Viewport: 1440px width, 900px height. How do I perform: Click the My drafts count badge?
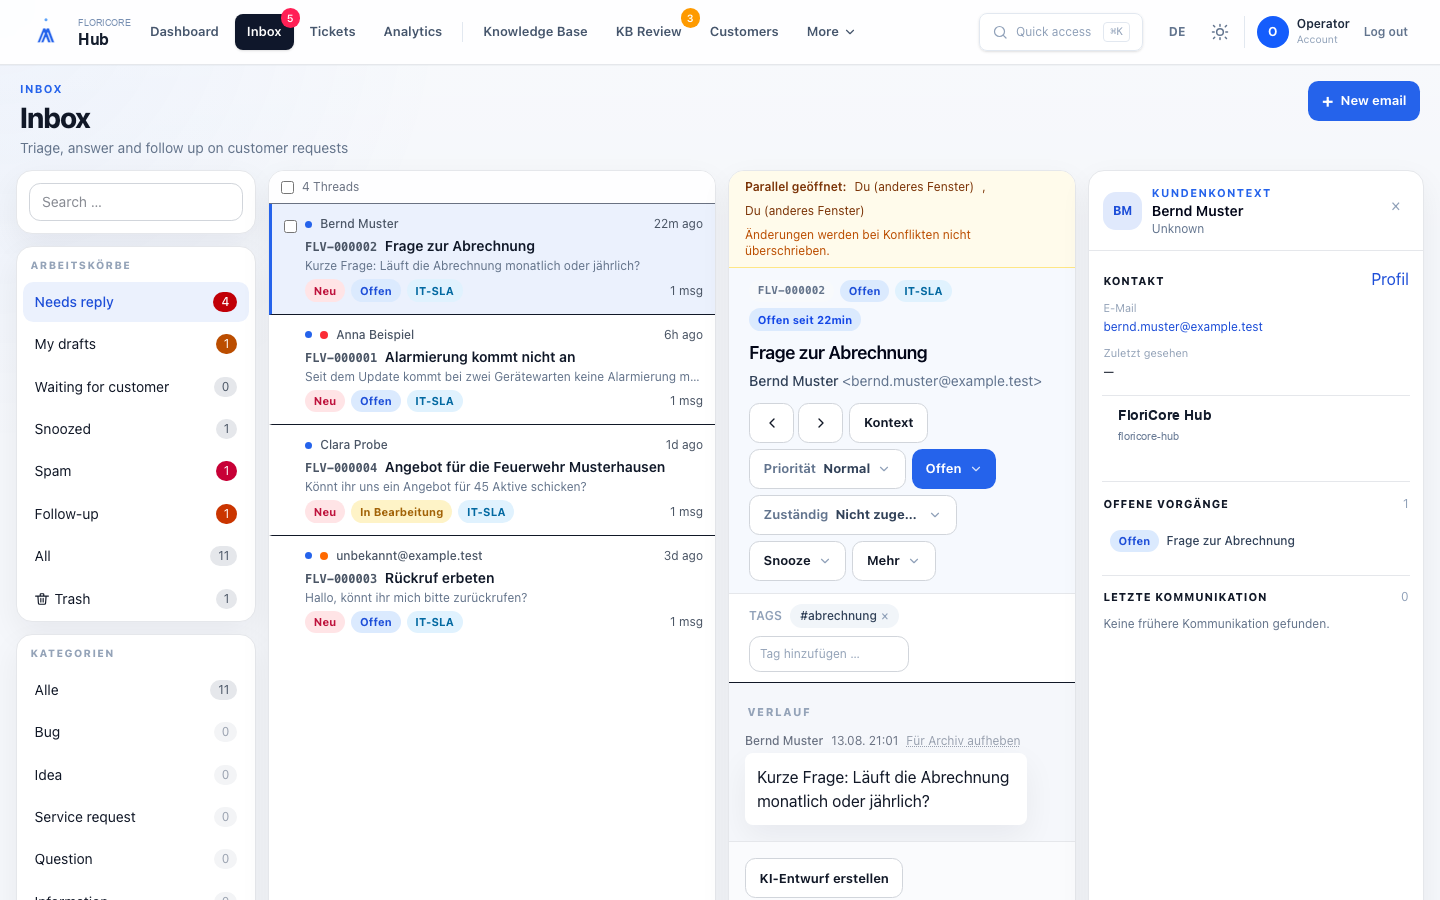pos(226,344)
